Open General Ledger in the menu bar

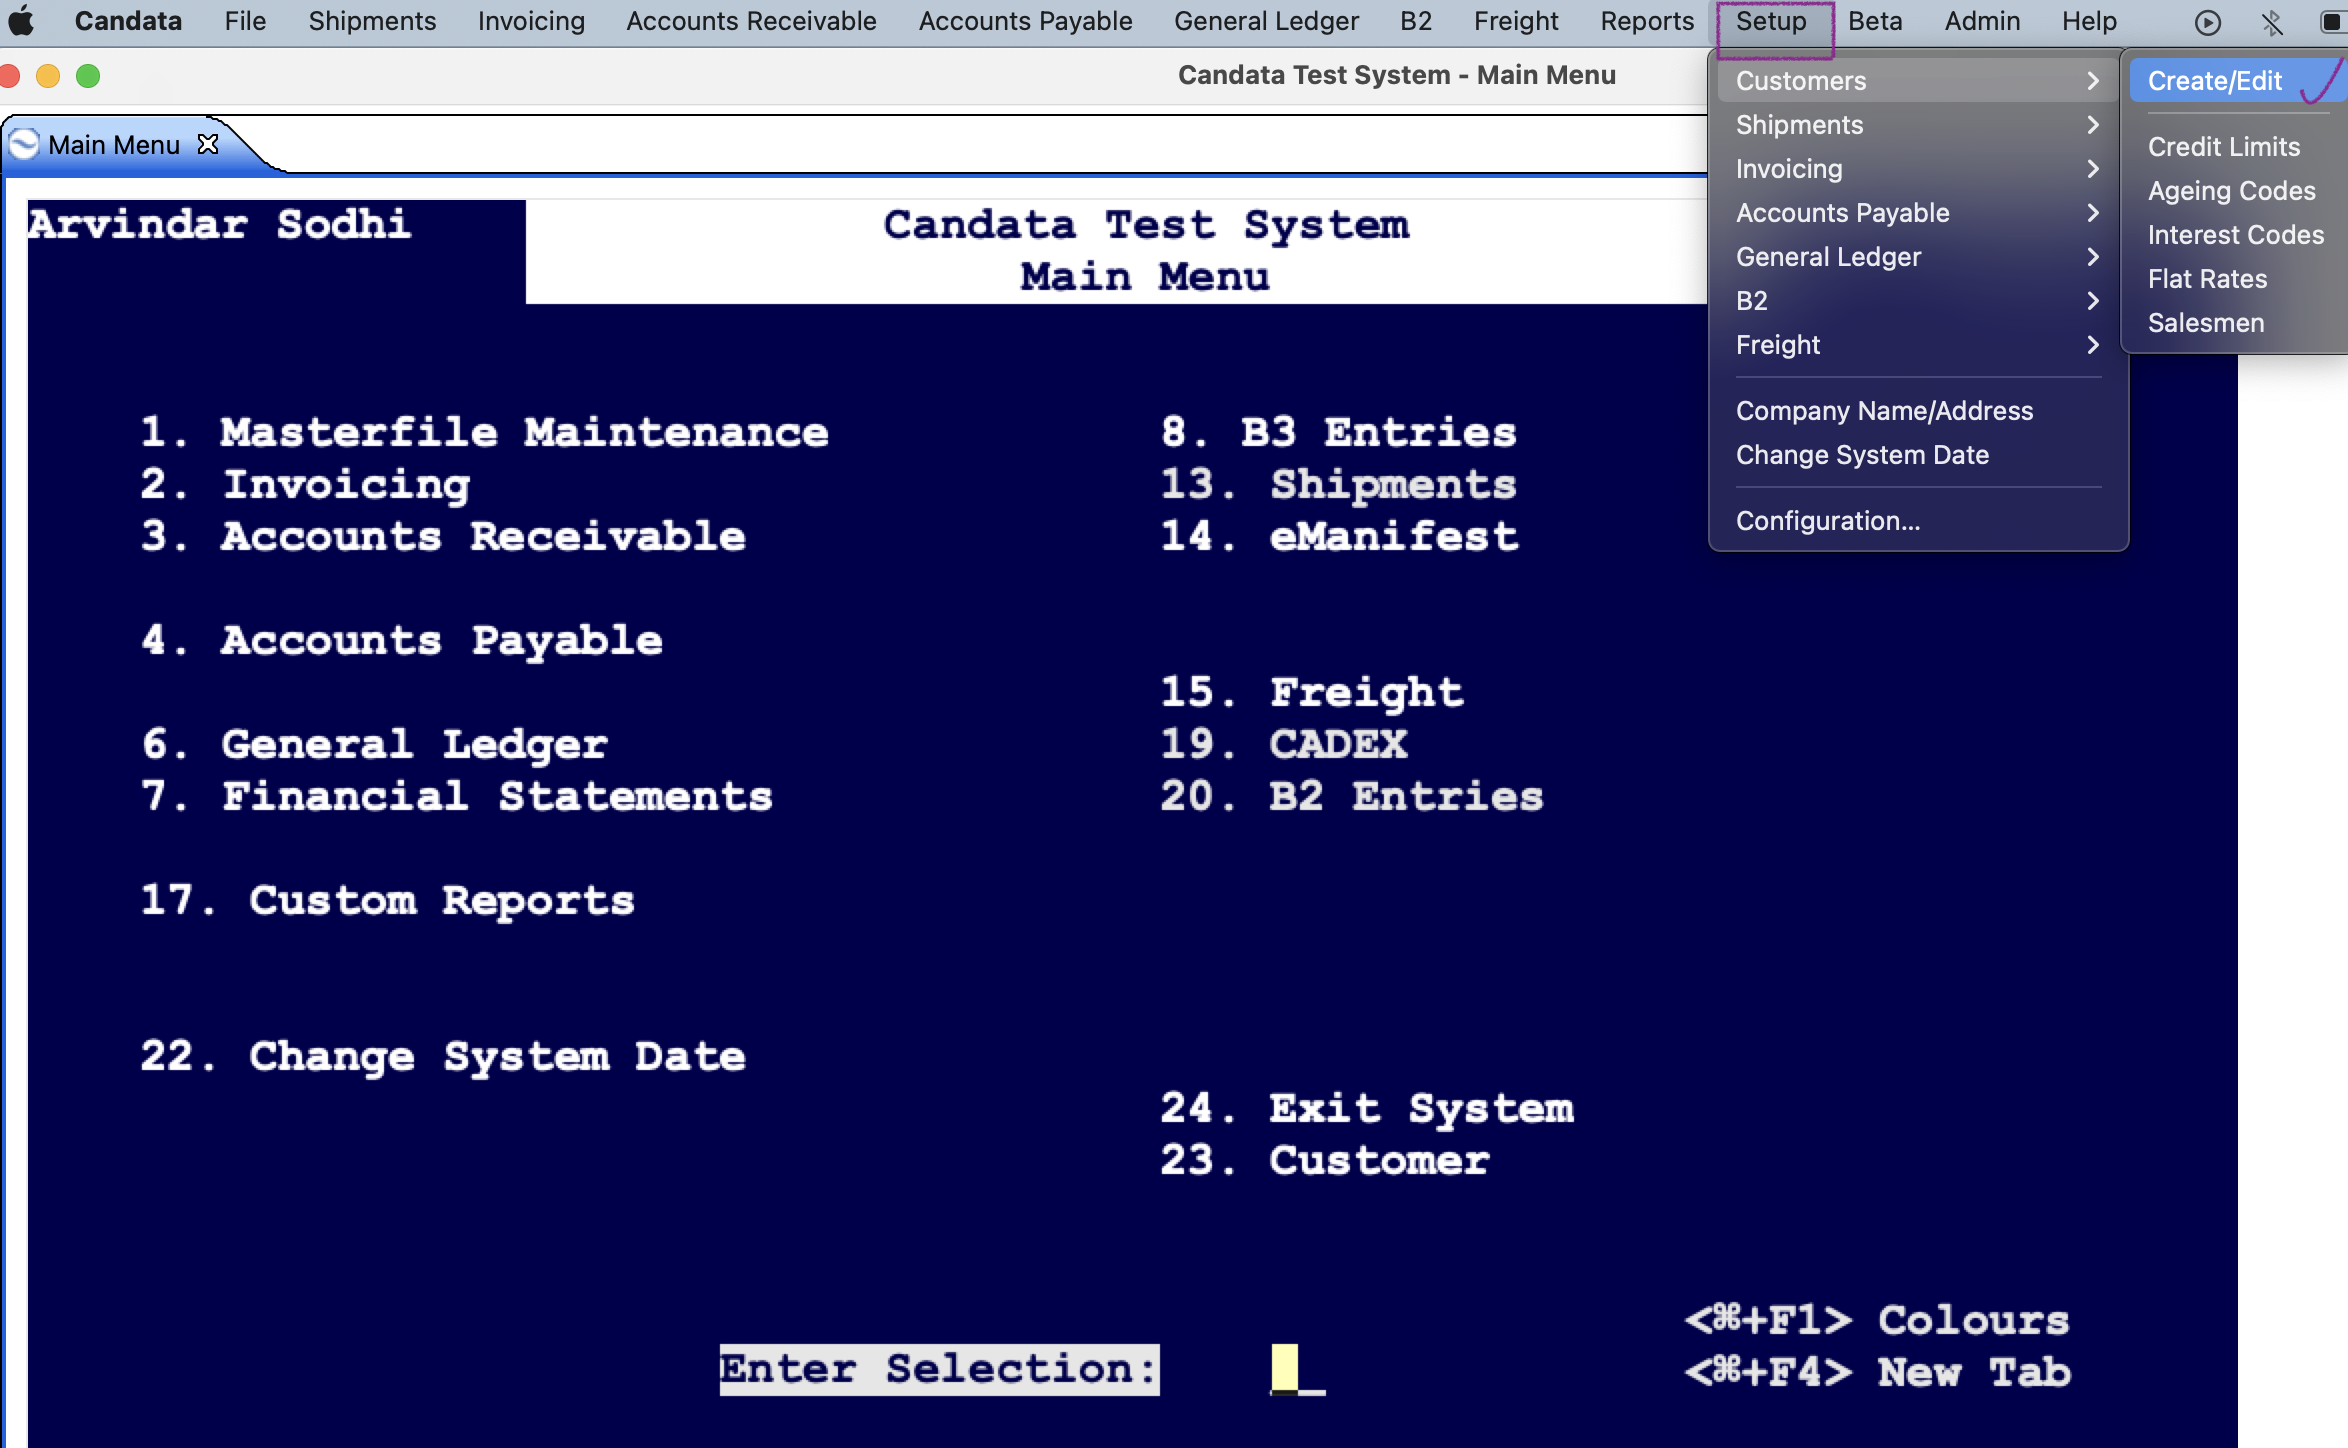pos(1266,21)
